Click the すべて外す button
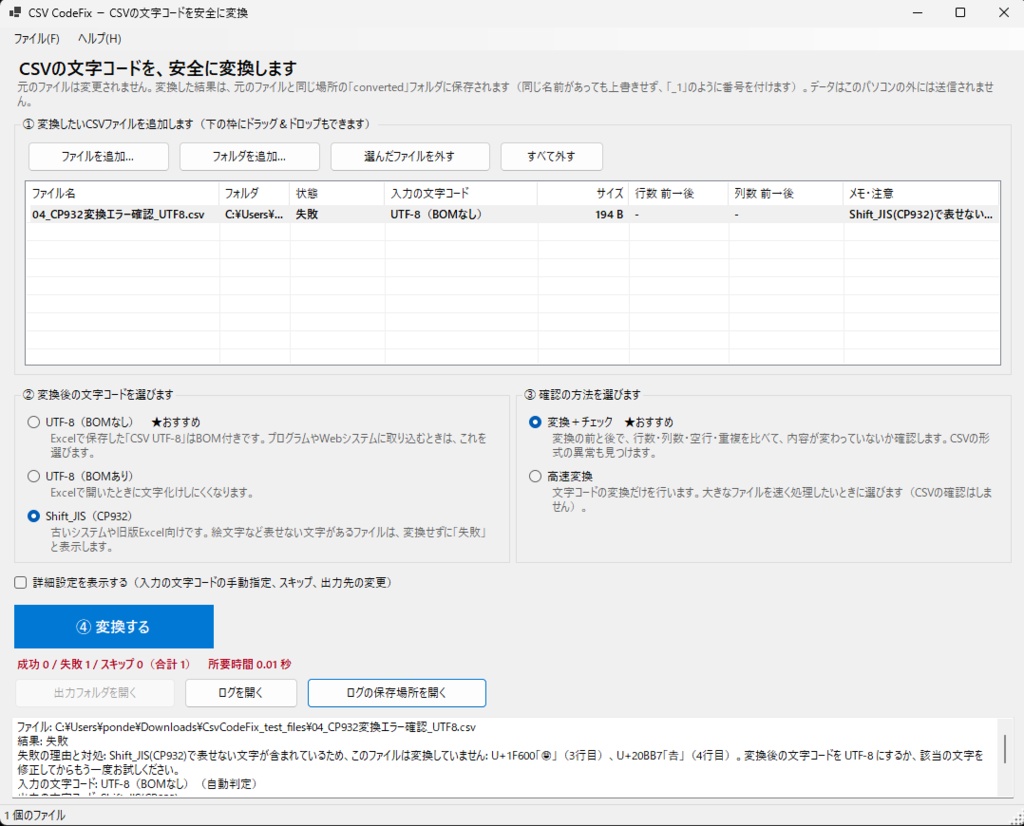This screenshot has height=826, width=1024. tap(551, 157)
